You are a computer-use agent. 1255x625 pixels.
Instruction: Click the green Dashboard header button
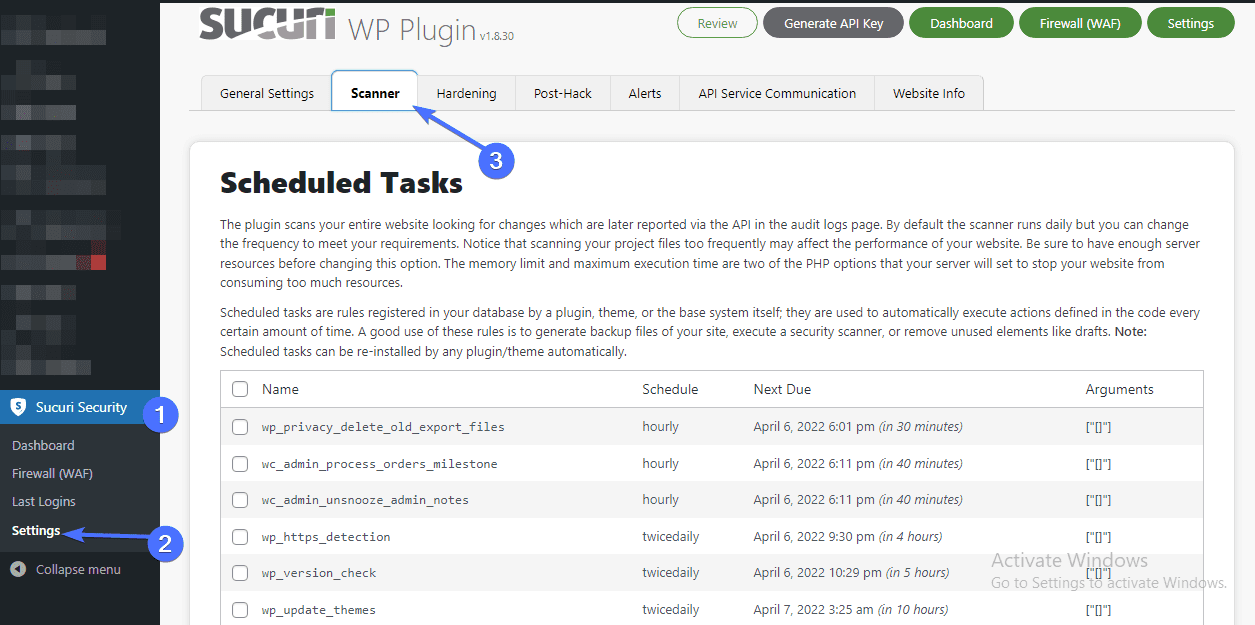point(961,23)
